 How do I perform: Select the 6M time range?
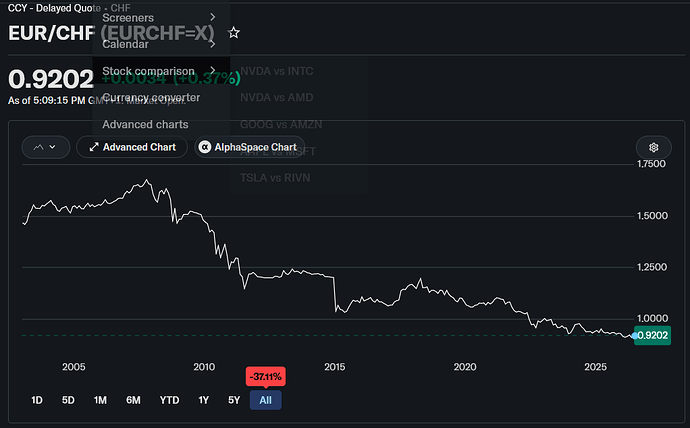click(x=133, y=400)
